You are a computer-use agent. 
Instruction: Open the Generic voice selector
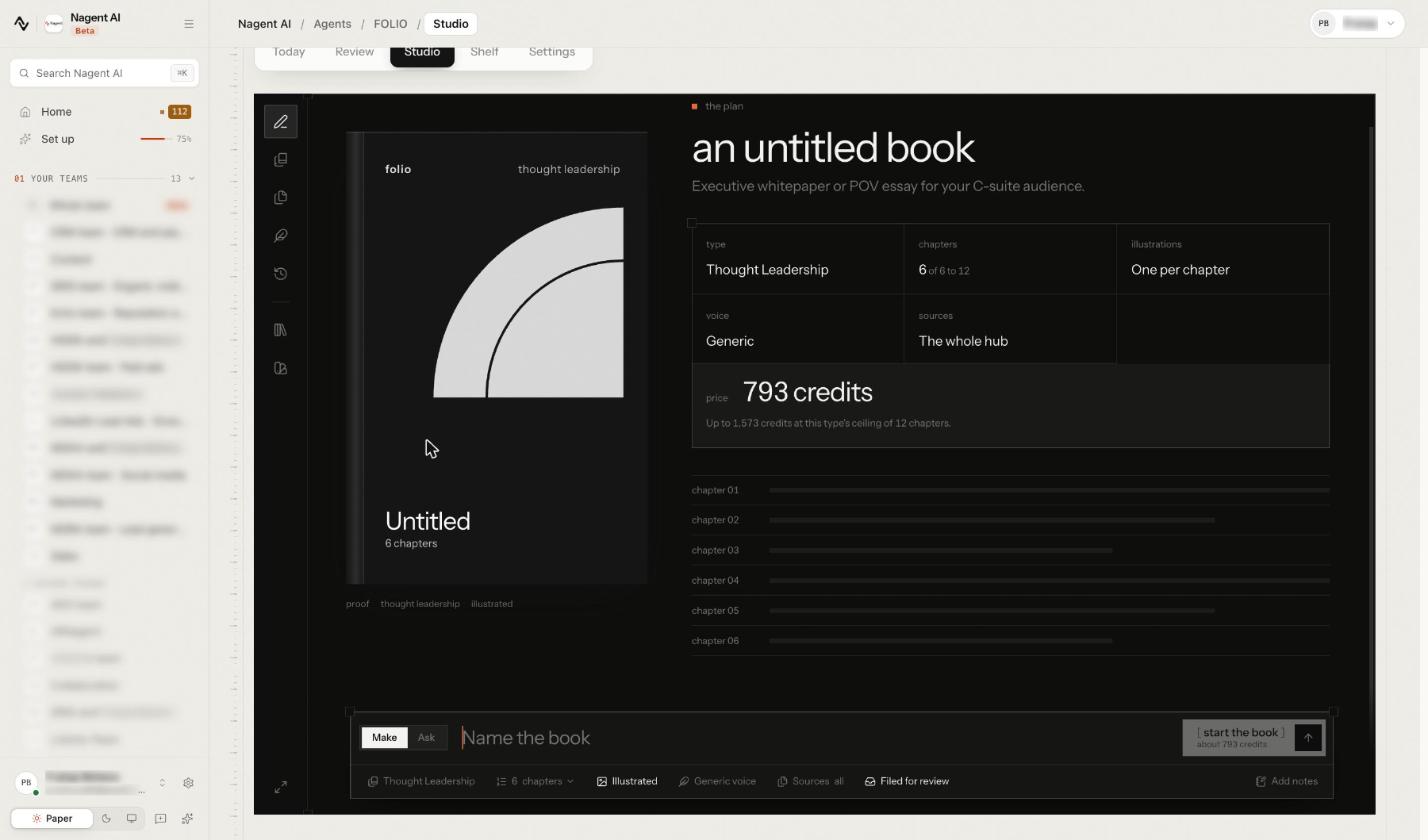coord(717,781)
